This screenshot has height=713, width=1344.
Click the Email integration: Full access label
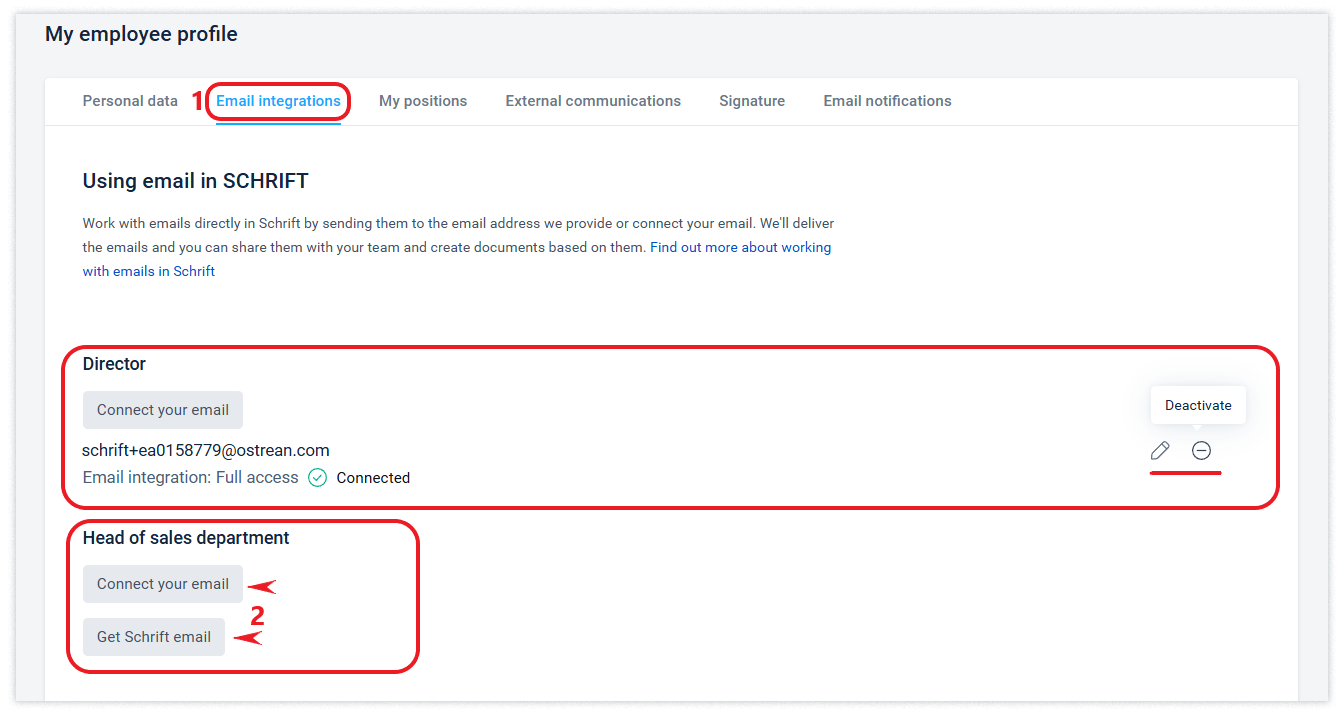click(x=191, y=478)
